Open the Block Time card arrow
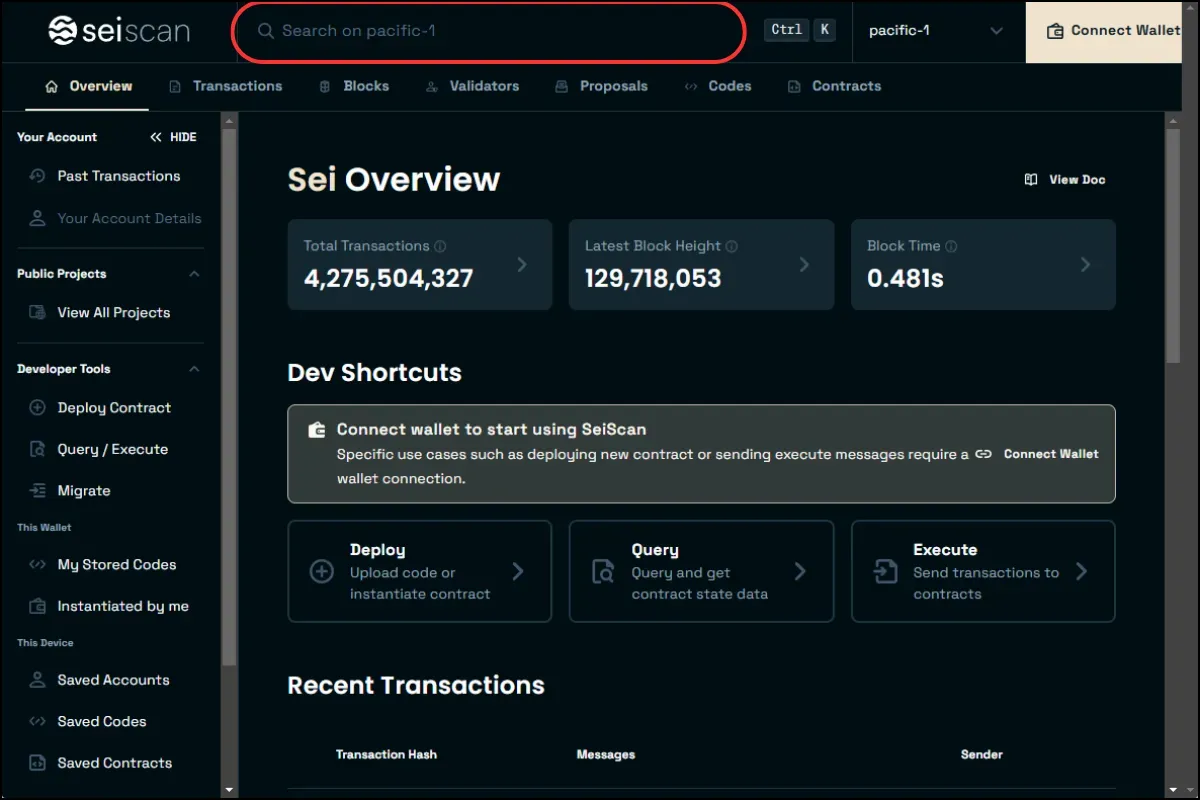Image resolution: width=1200 pixels, height=800 pixels. 1086,265
